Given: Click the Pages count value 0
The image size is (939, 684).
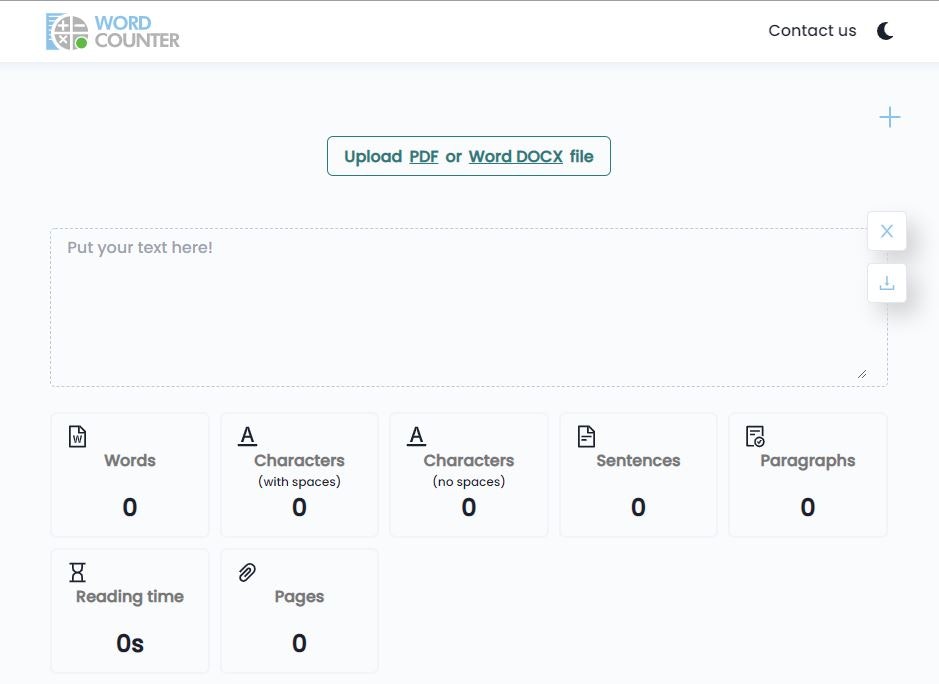Looking at the screenshot, I should point(299,643).
